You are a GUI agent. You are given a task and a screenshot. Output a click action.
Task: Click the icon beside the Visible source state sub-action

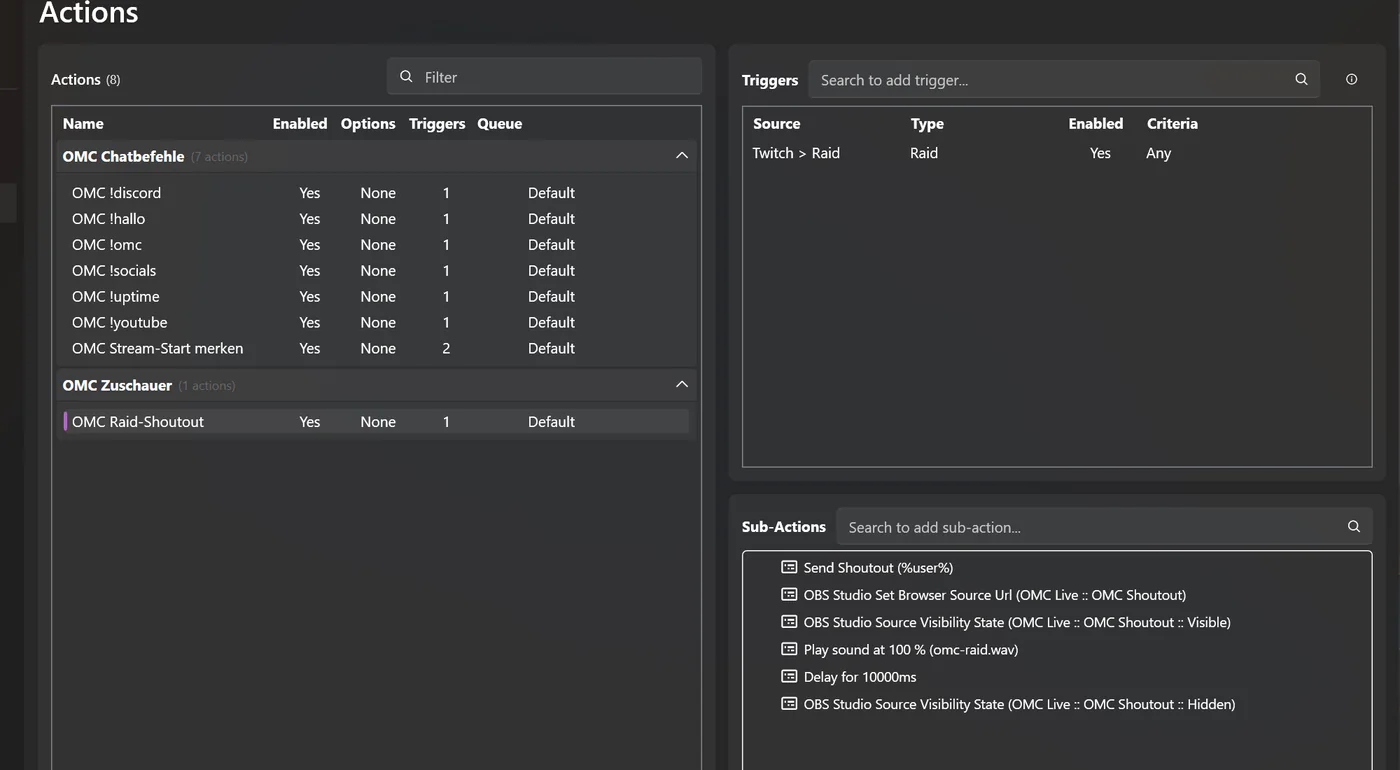click(789, 622)
